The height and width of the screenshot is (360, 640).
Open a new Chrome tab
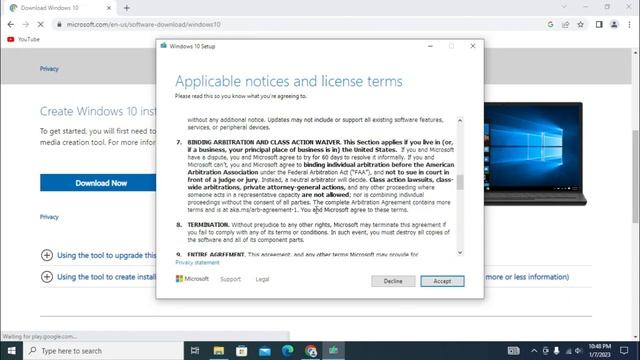[127, 8]
